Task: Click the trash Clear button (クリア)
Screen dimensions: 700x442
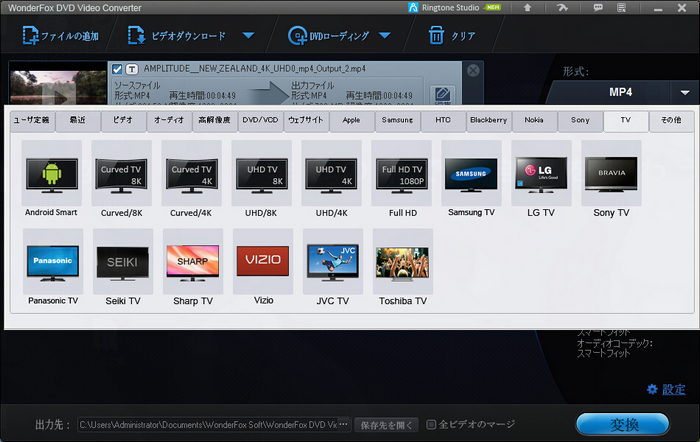Action: point(452,36)
